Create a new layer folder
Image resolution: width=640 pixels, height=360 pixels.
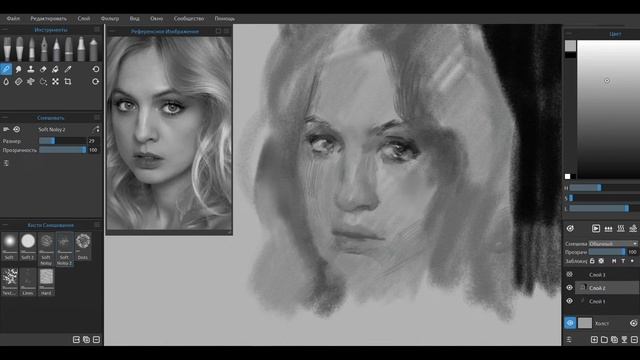pos(604,340)
